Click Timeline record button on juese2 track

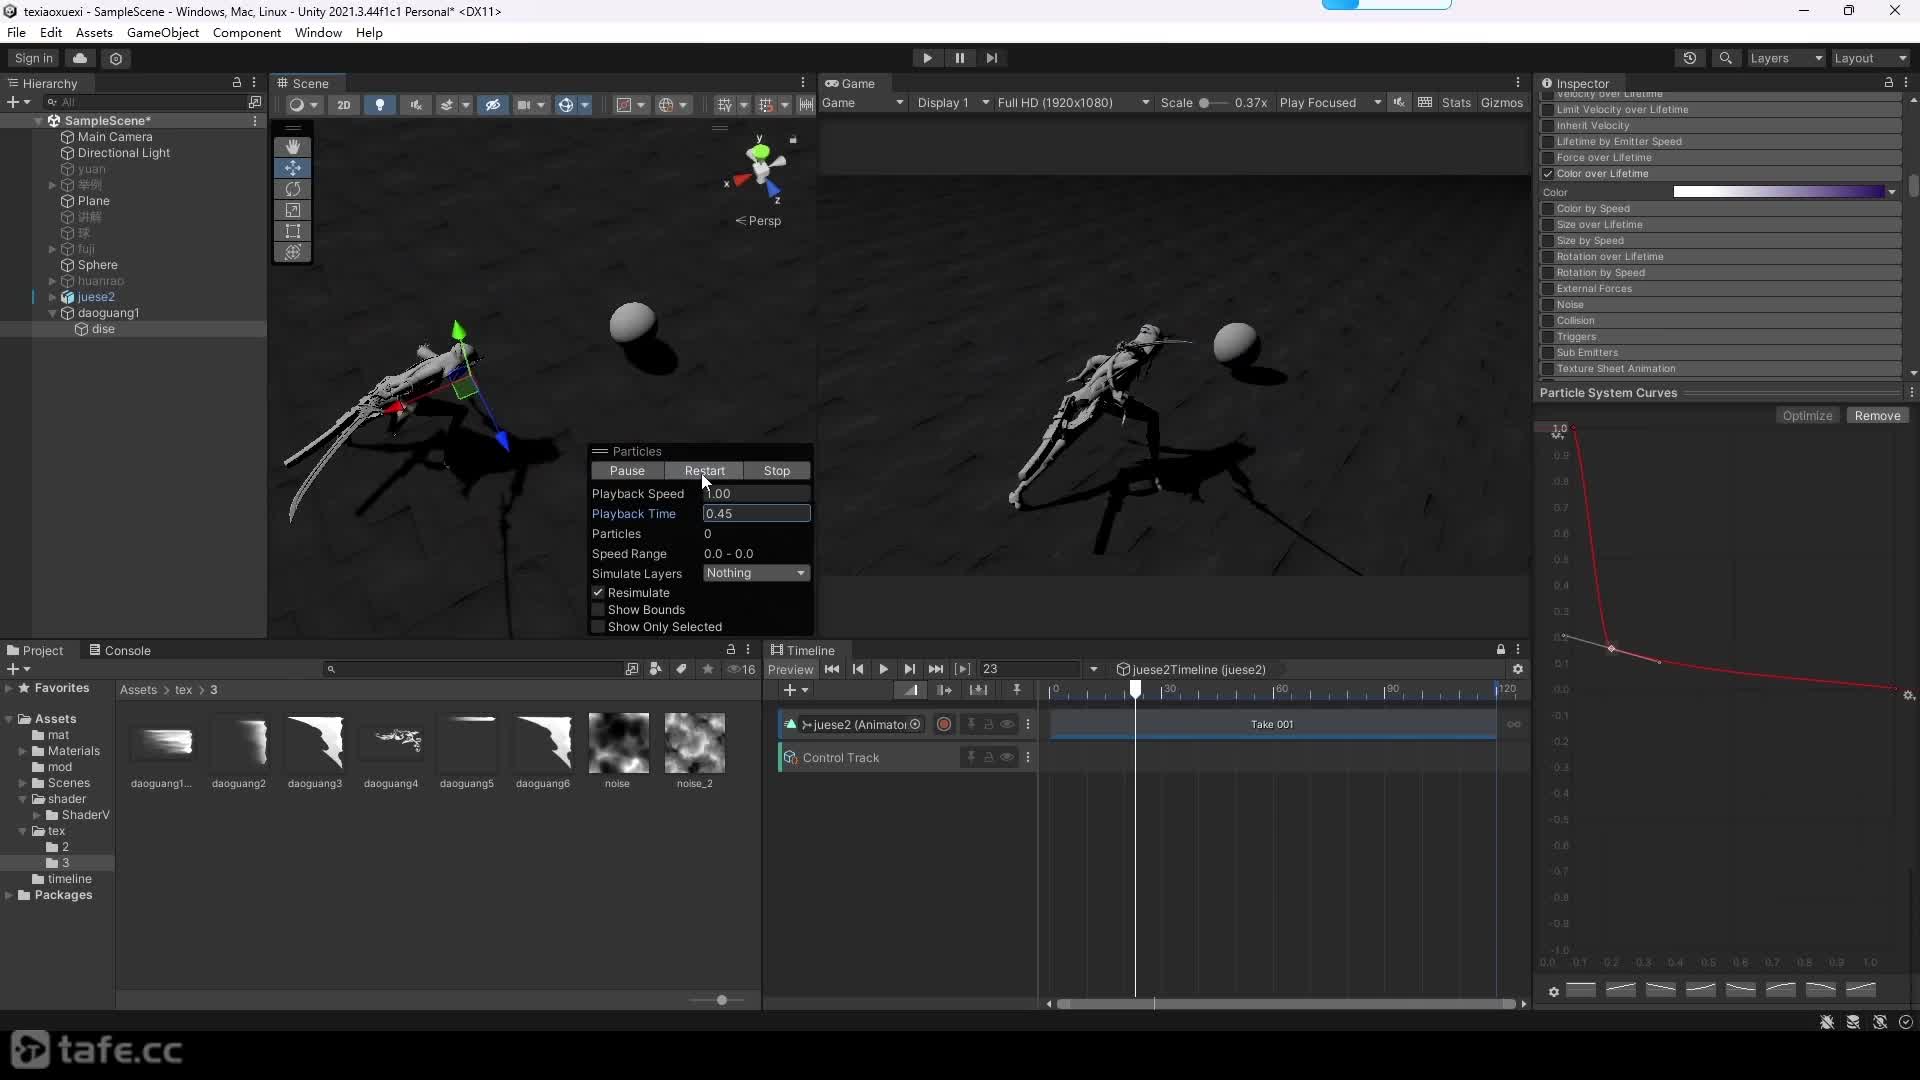[x=943, y=724]
